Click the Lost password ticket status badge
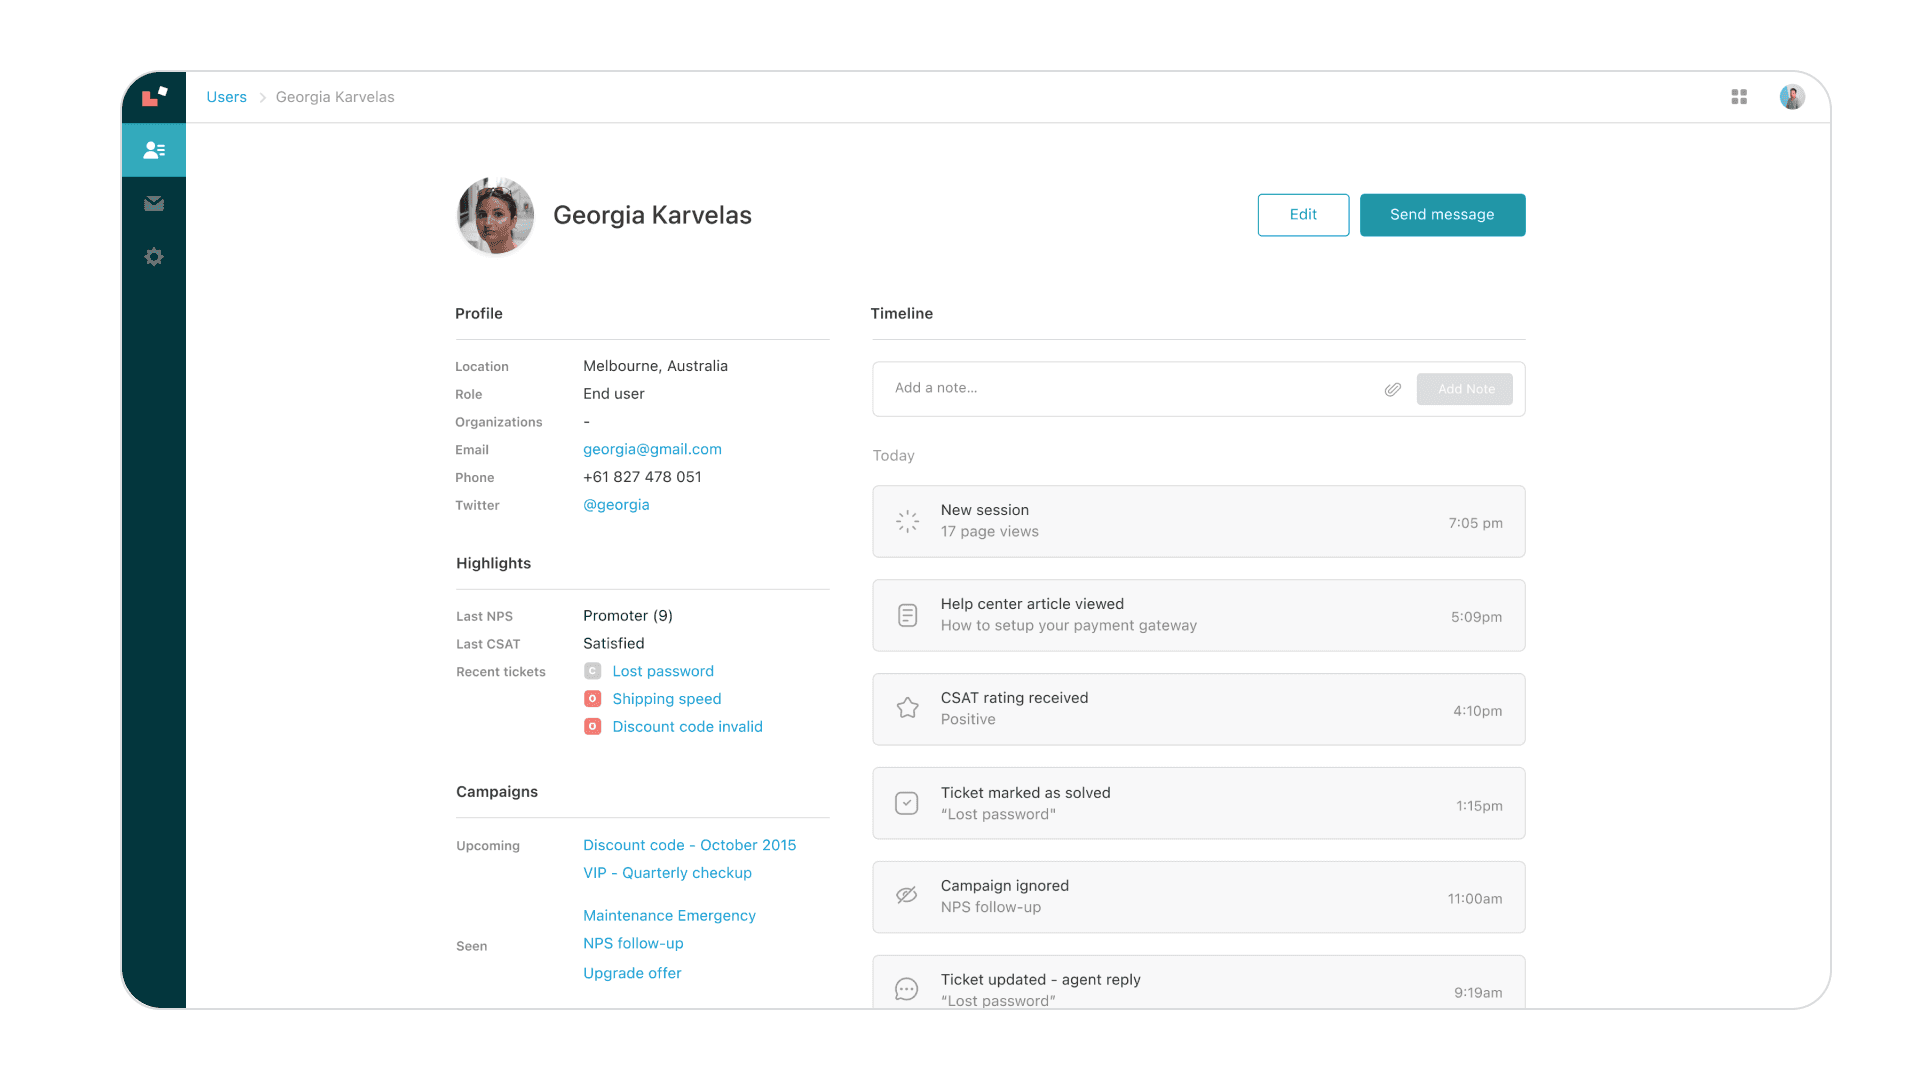This screenshot has width=1920, height=1080. pos(592,671)
